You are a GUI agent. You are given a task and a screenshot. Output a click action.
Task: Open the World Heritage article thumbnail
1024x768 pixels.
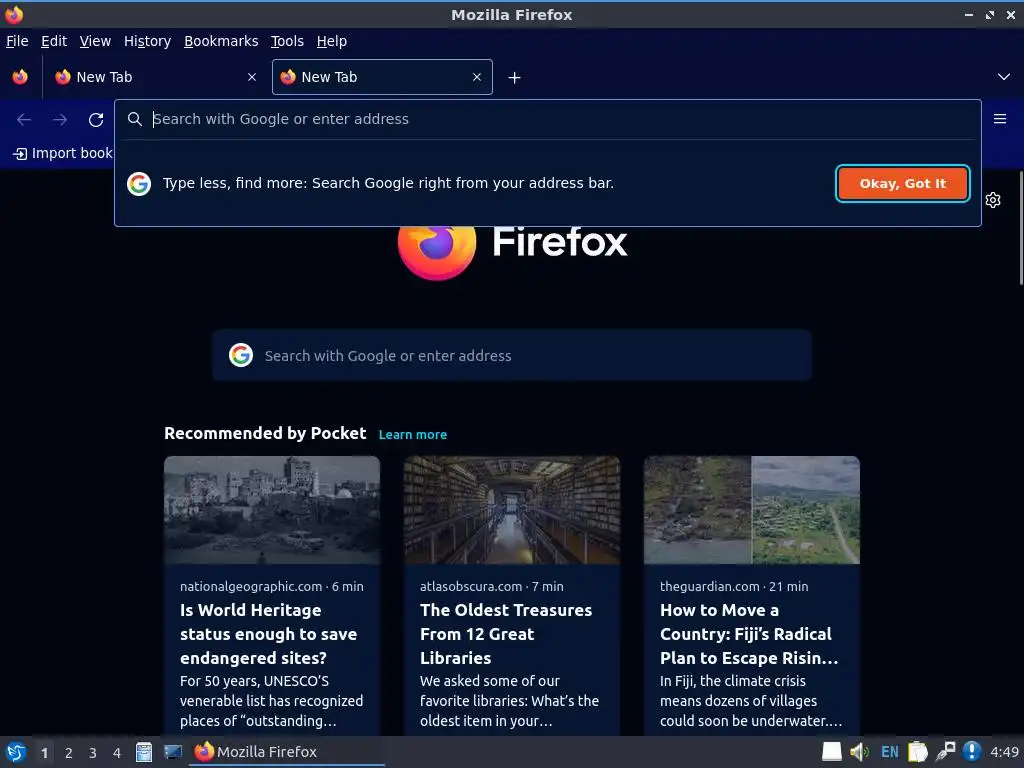click(x=272, y=510)
